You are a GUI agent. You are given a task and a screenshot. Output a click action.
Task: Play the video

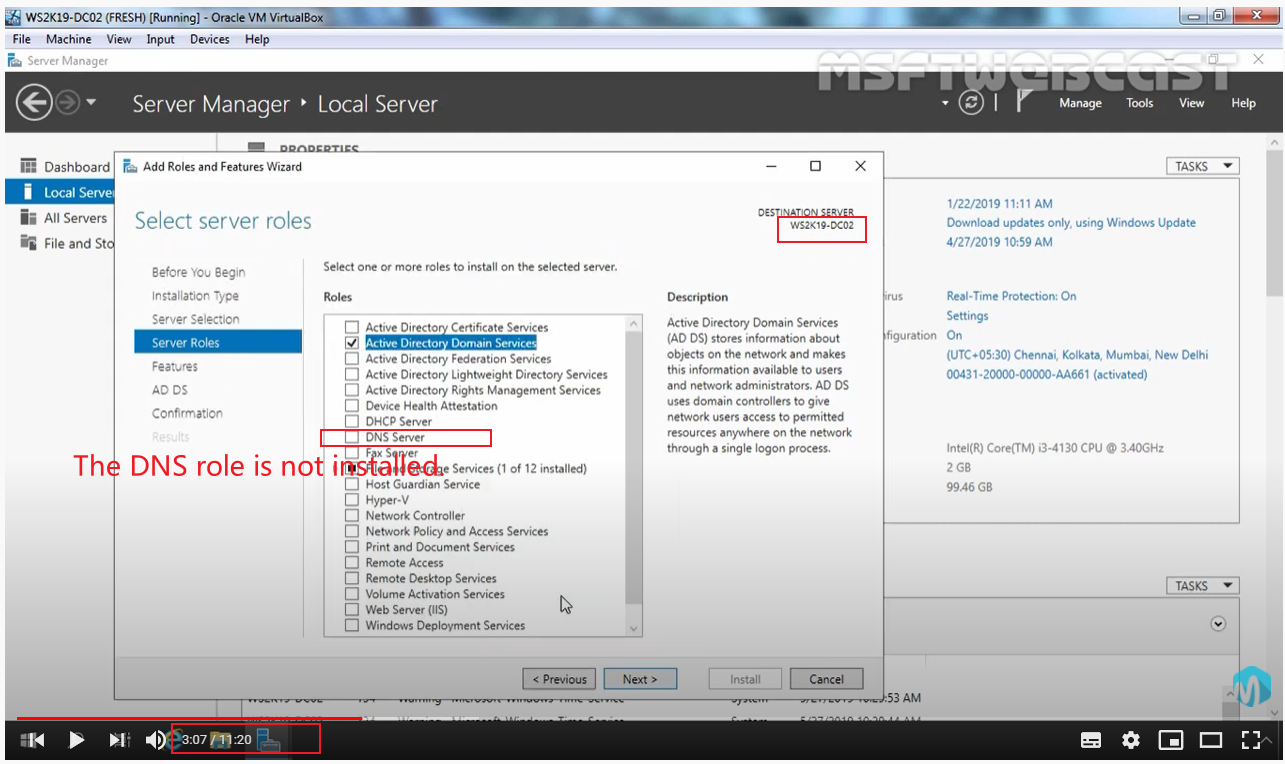pyautogui.click(x=76, y=740)
